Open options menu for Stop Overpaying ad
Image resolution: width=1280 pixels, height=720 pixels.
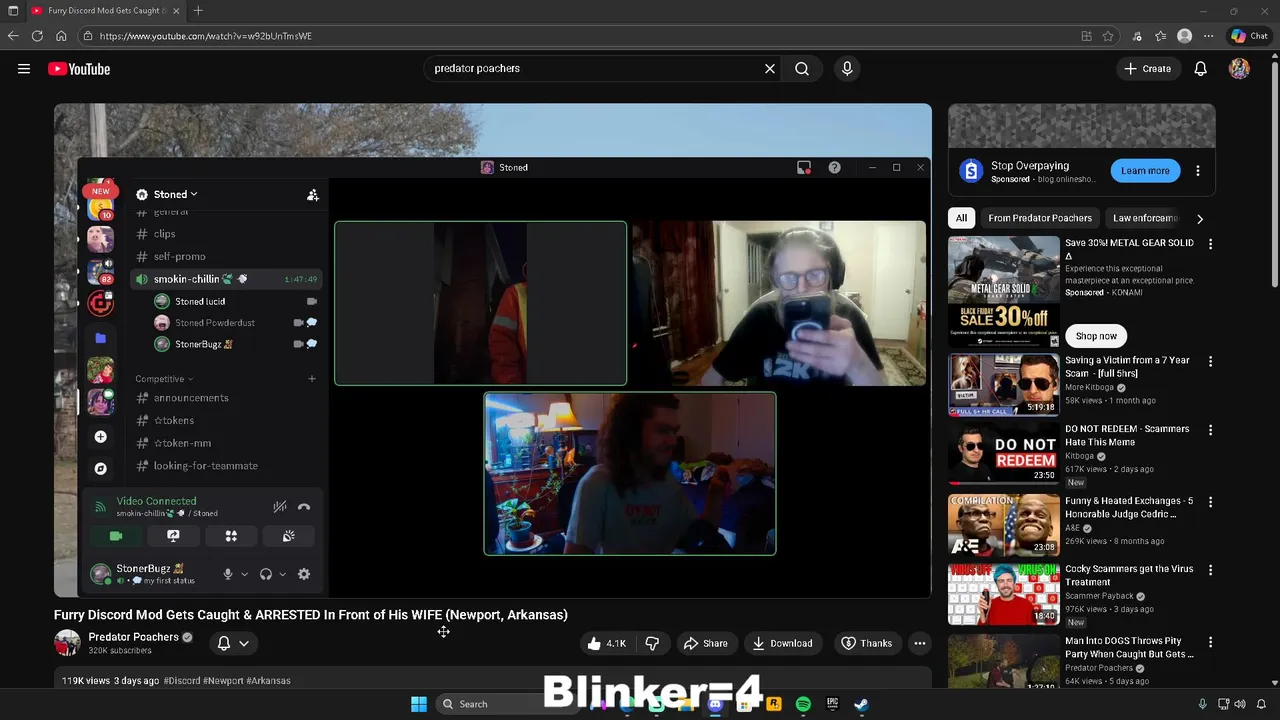[x=1198, y=171]
